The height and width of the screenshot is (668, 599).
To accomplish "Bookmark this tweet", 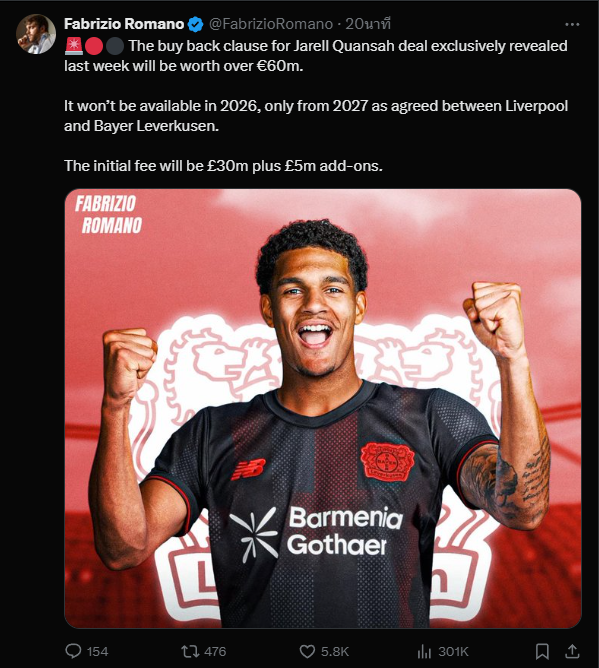I will [541, 651].
